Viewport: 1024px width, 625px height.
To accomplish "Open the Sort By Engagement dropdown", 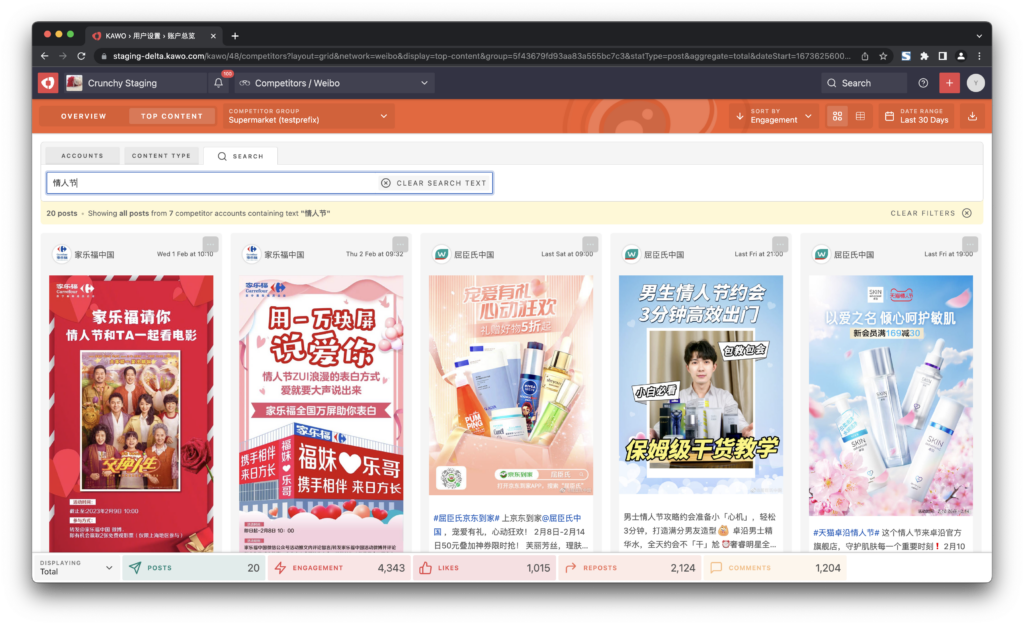I will pyautogui.click(x=773, y=116).
